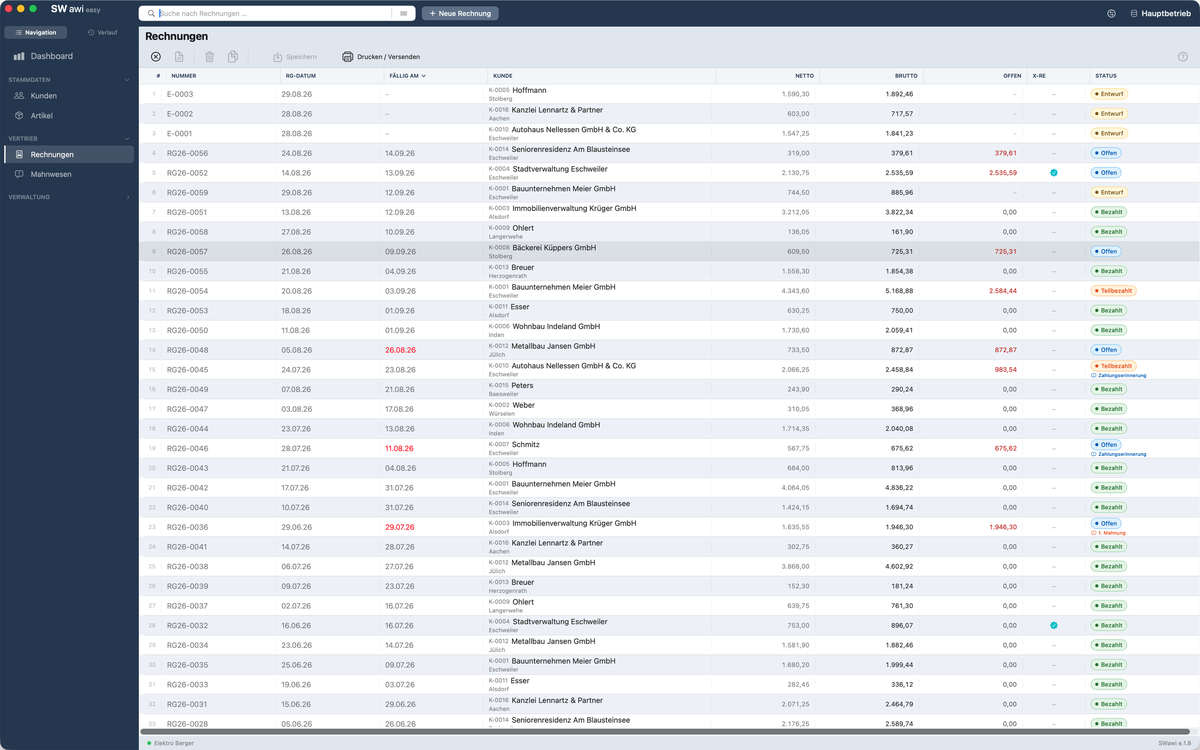
Task: Click the X-RE checkmark icon for RG26-0052
Action: (x=1053, y=173)
